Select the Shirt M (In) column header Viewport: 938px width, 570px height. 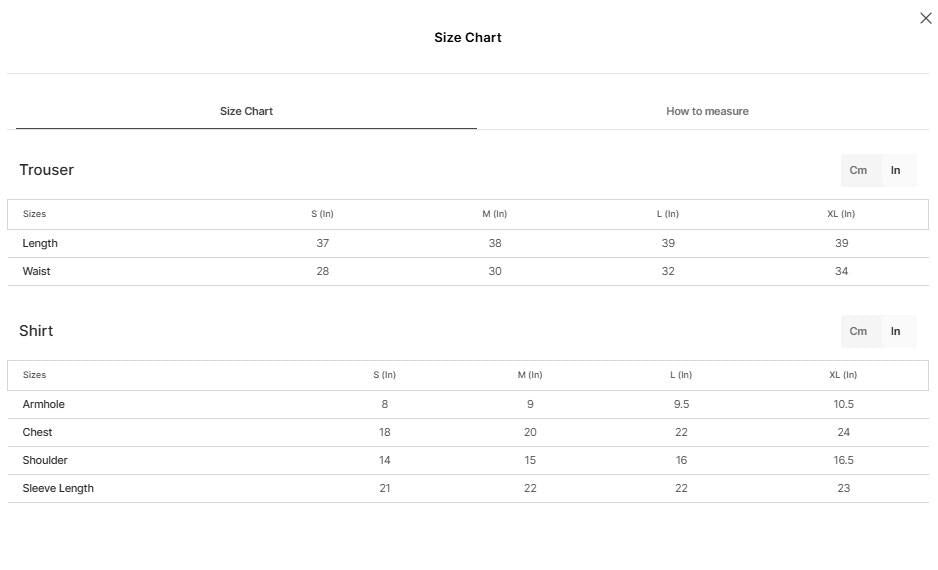coord(530,375)
